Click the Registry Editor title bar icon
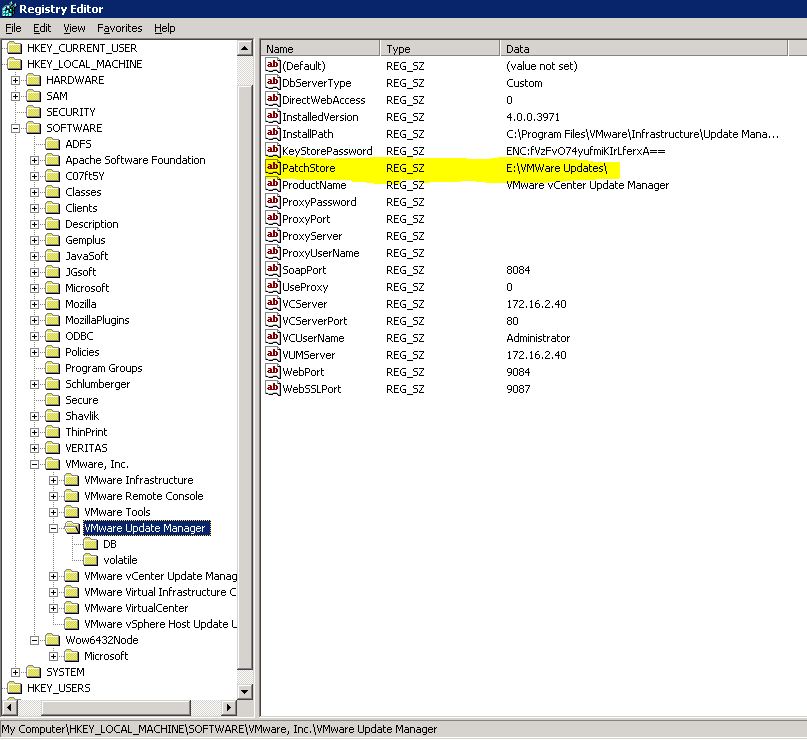 click(x=9, y=9)
